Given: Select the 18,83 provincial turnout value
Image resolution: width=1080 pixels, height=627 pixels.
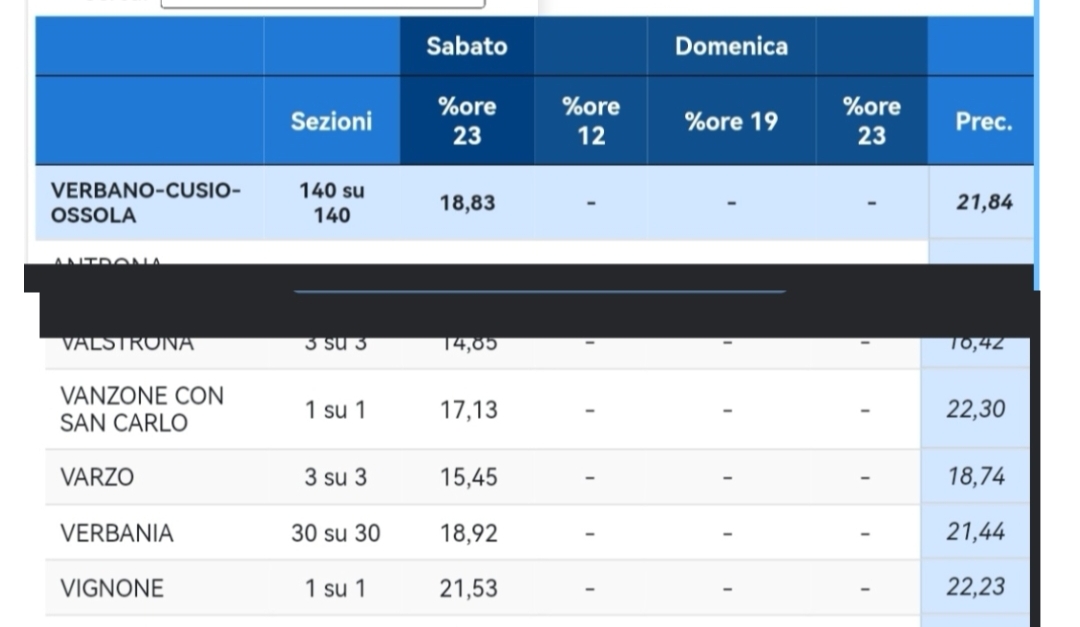Looking at the screenshot, I should [x=466, y=201].
